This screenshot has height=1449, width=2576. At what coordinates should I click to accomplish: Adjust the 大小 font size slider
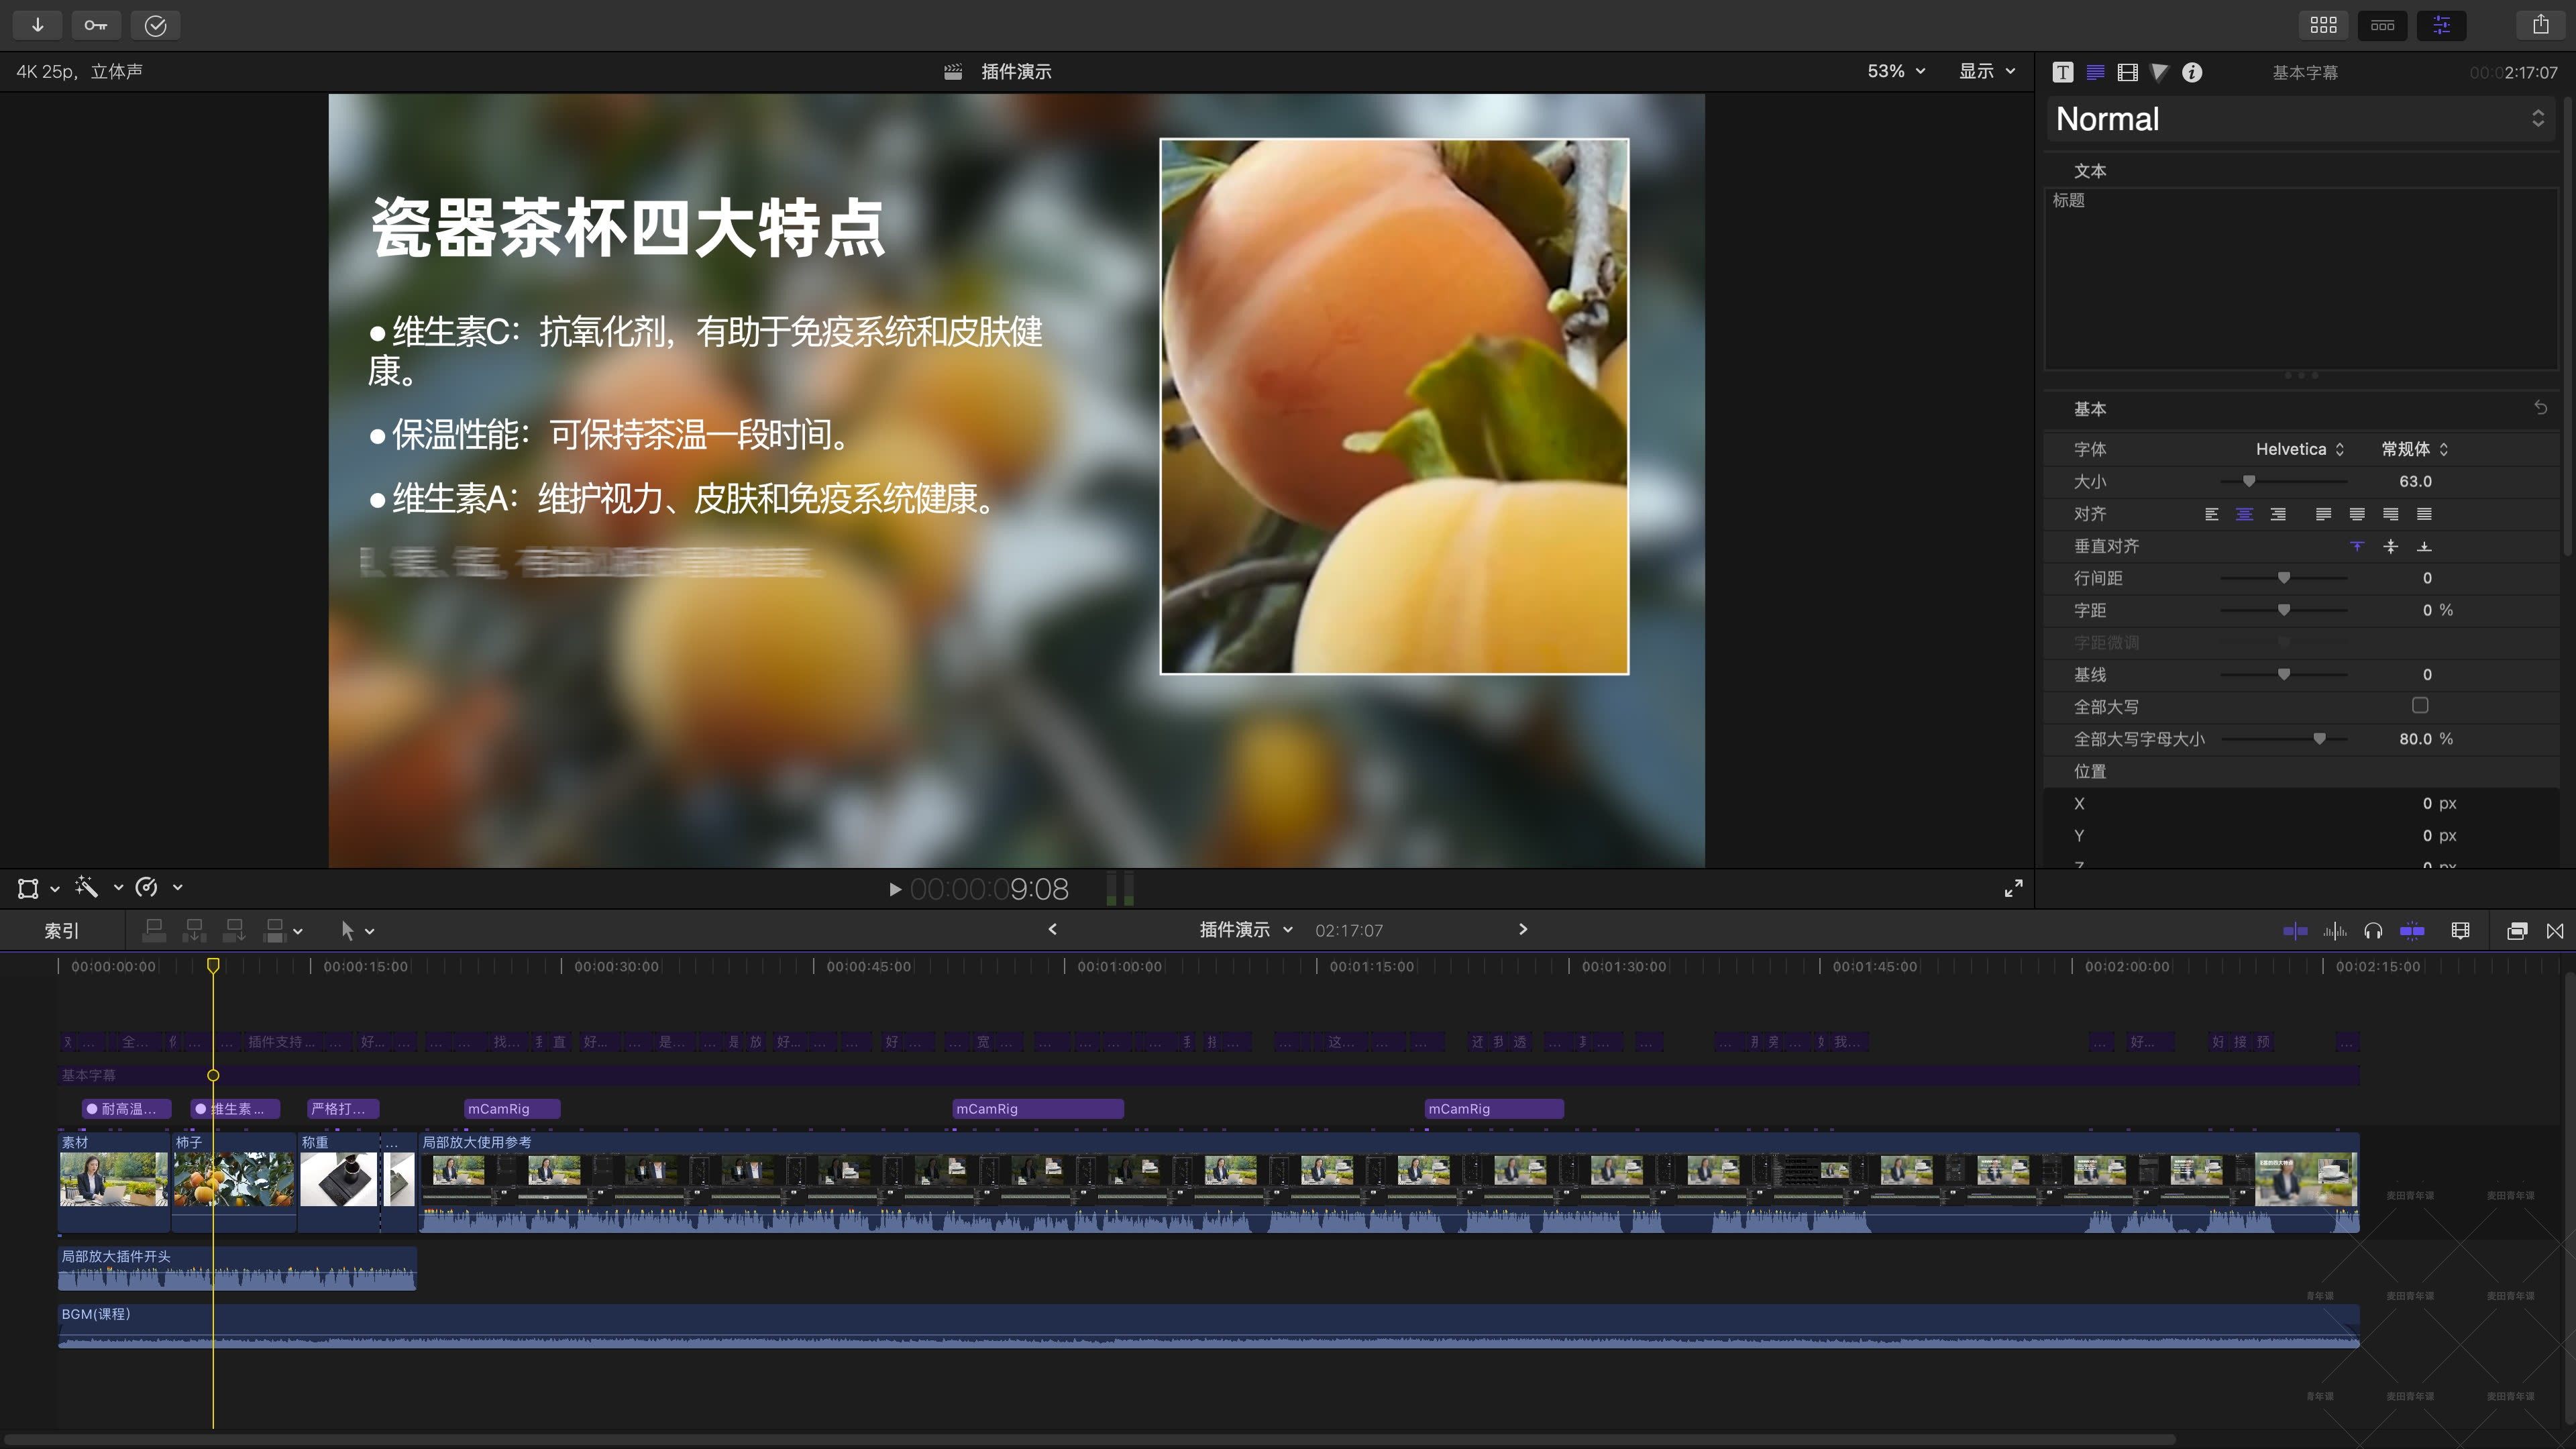[x=2249, y=481]
